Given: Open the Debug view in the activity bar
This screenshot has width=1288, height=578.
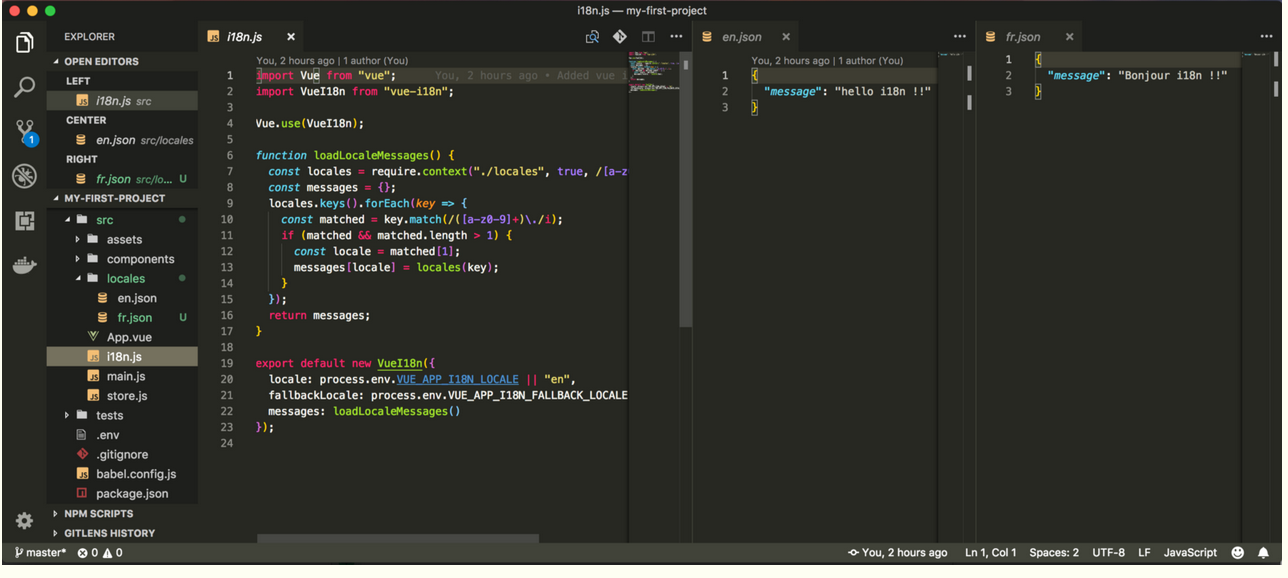Looking at the screenshot, I should 25,177.
